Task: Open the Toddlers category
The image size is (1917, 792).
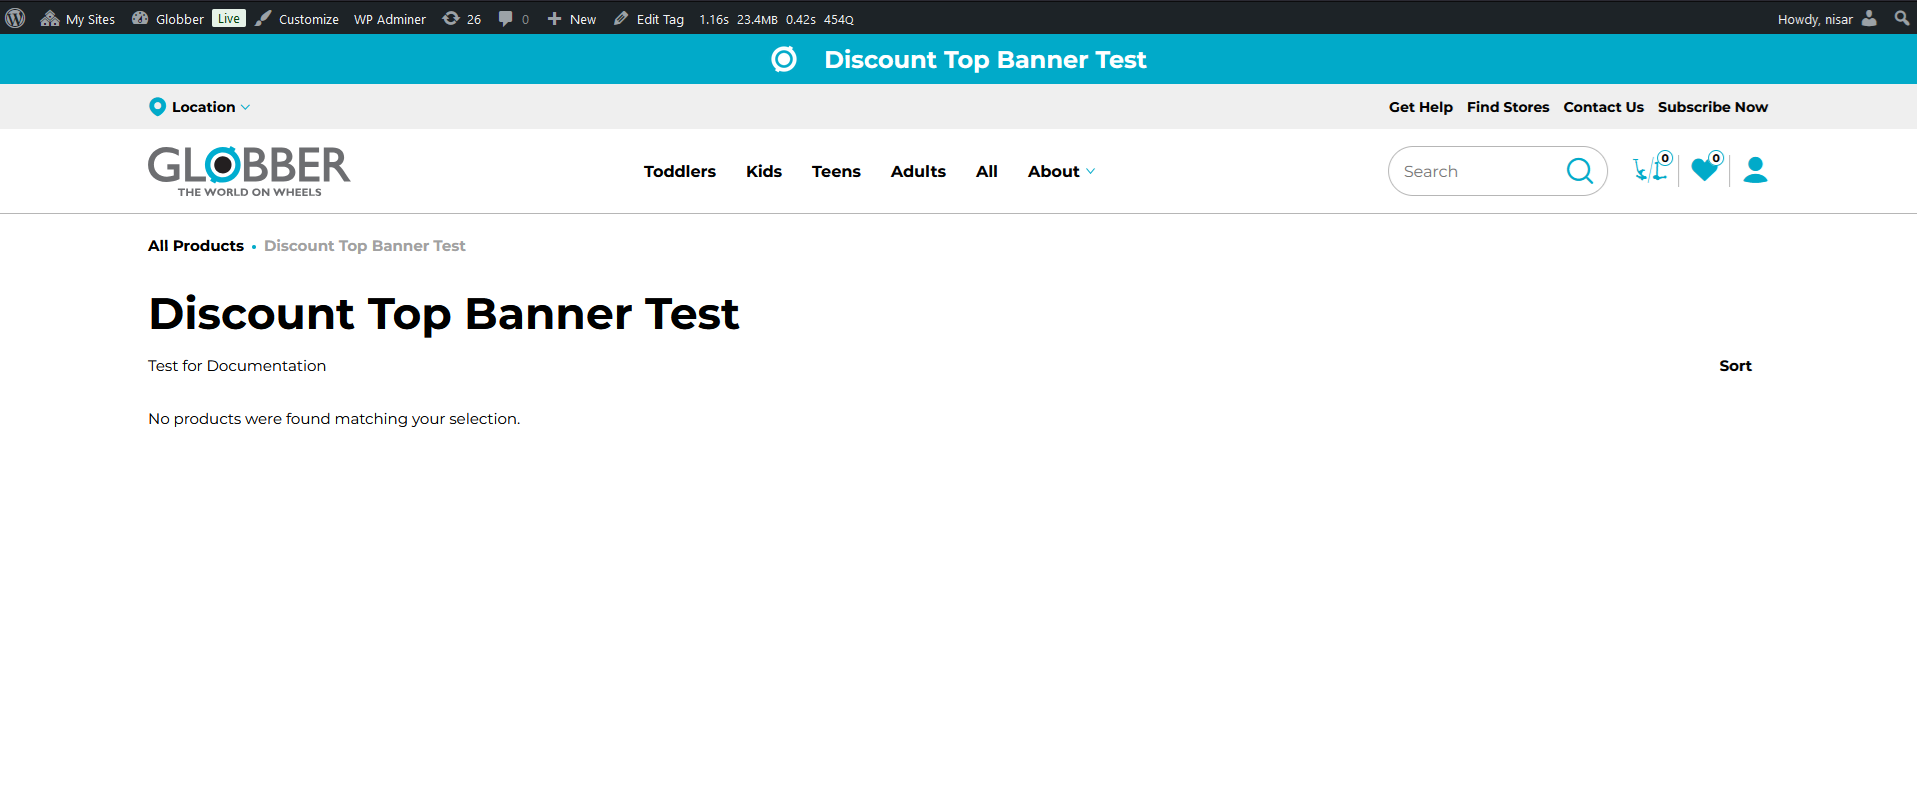Action: click(x=680, y=171)
